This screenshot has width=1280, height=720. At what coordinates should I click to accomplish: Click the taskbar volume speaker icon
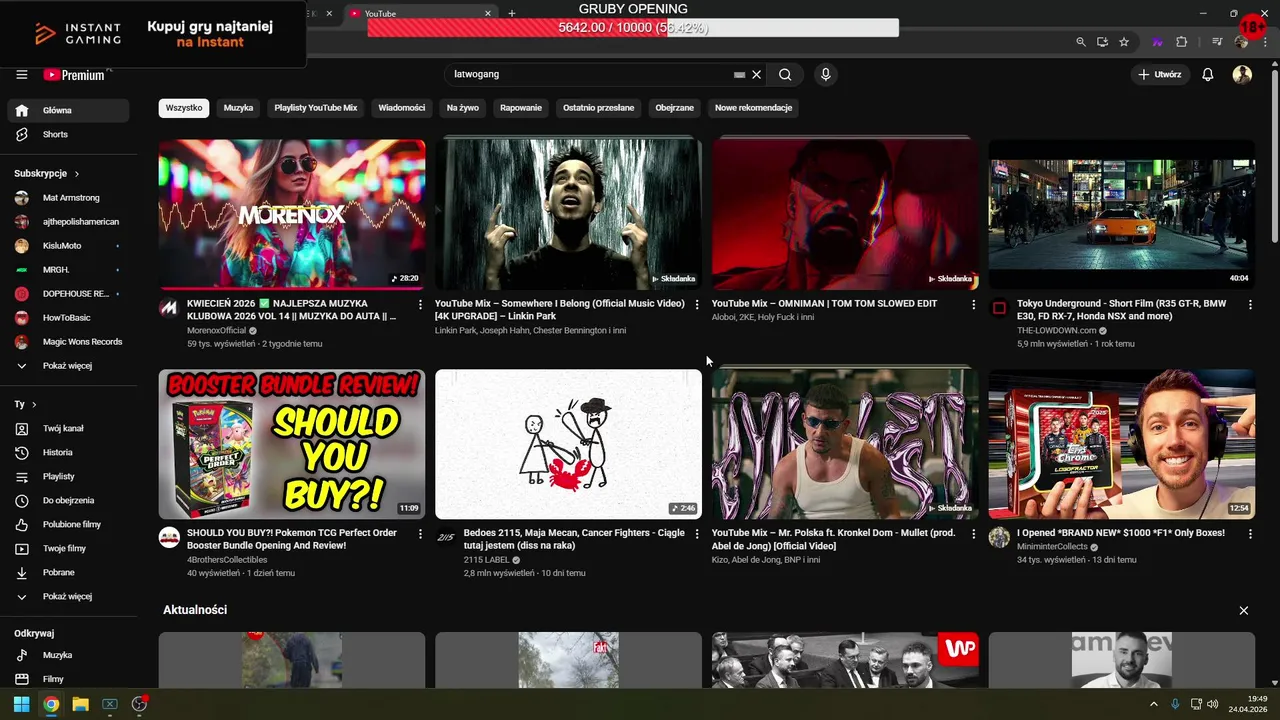point(1212,704)
